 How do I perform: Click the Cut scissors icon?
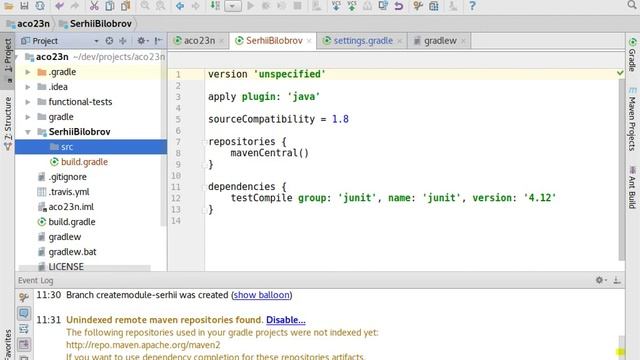[94, 6]
